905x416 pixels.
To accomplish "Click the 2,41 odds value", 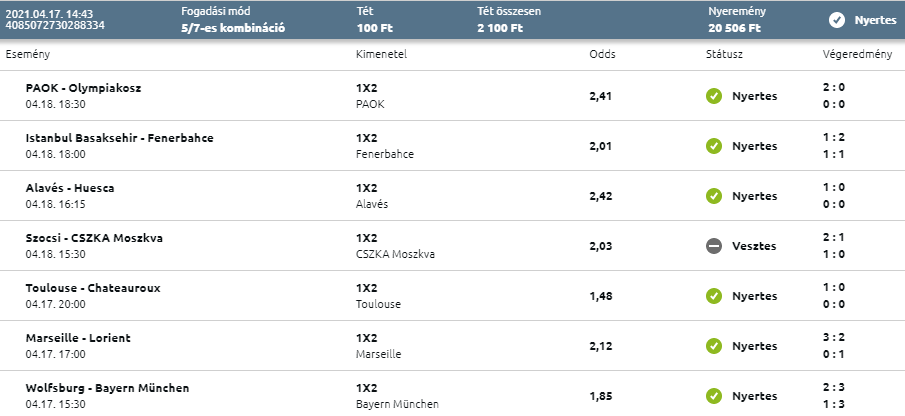I will click(602, 96).
